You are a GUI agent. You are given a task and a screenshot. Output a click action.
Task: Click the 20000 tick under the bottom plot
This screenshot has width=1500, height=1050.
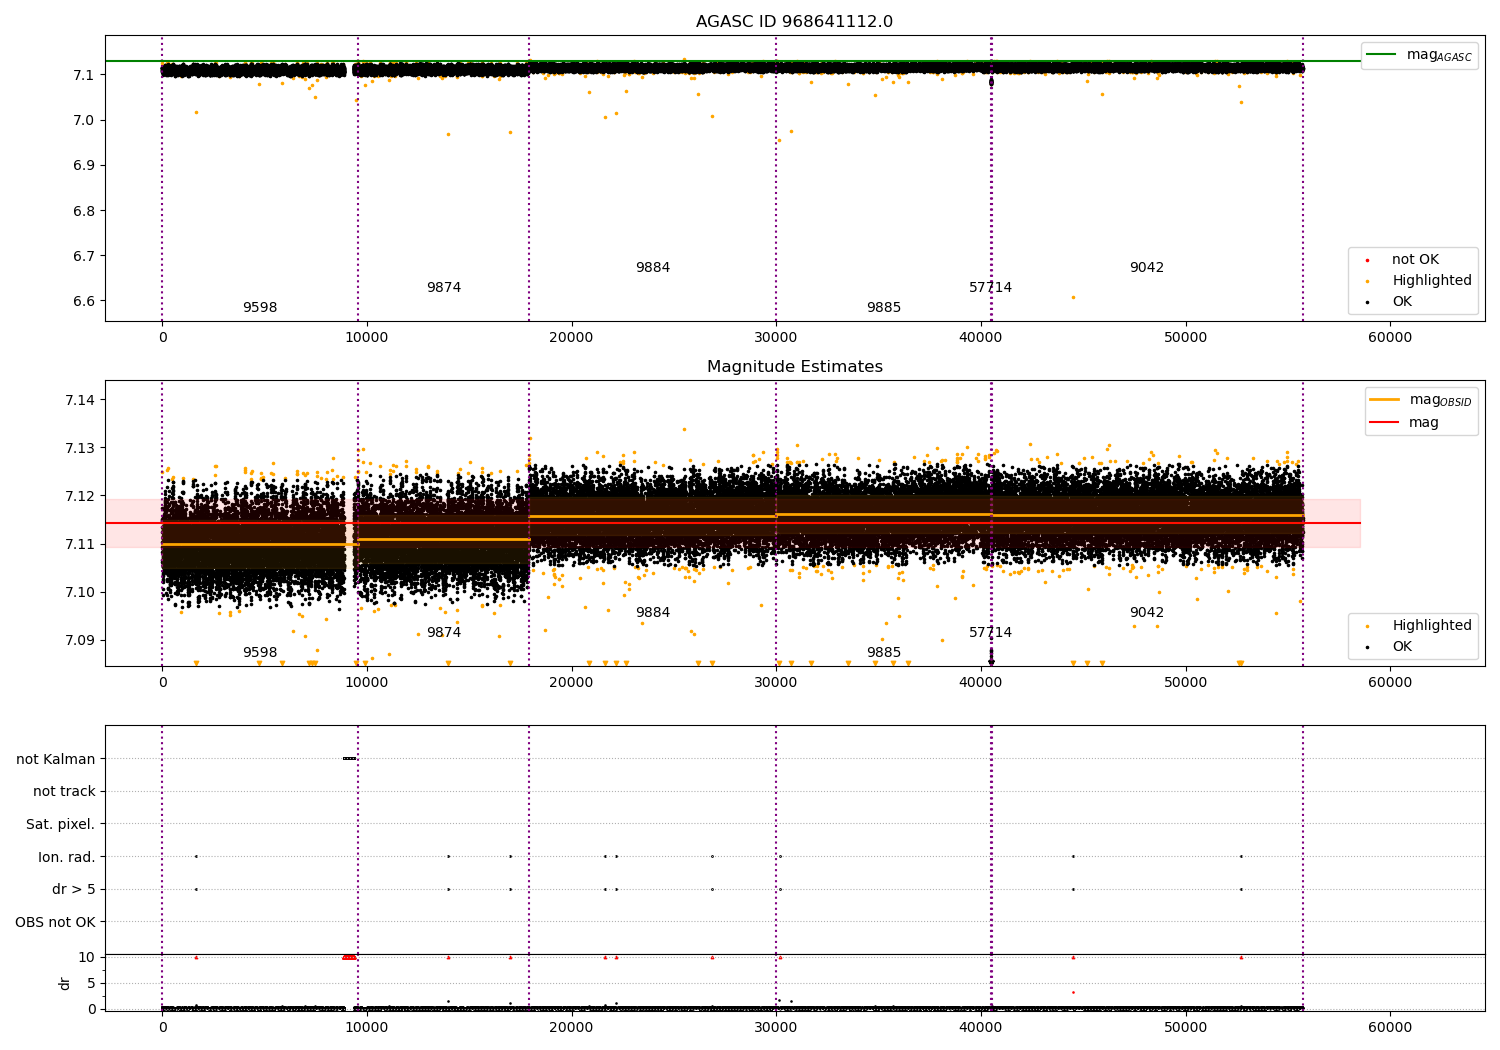coord(572,1027)
